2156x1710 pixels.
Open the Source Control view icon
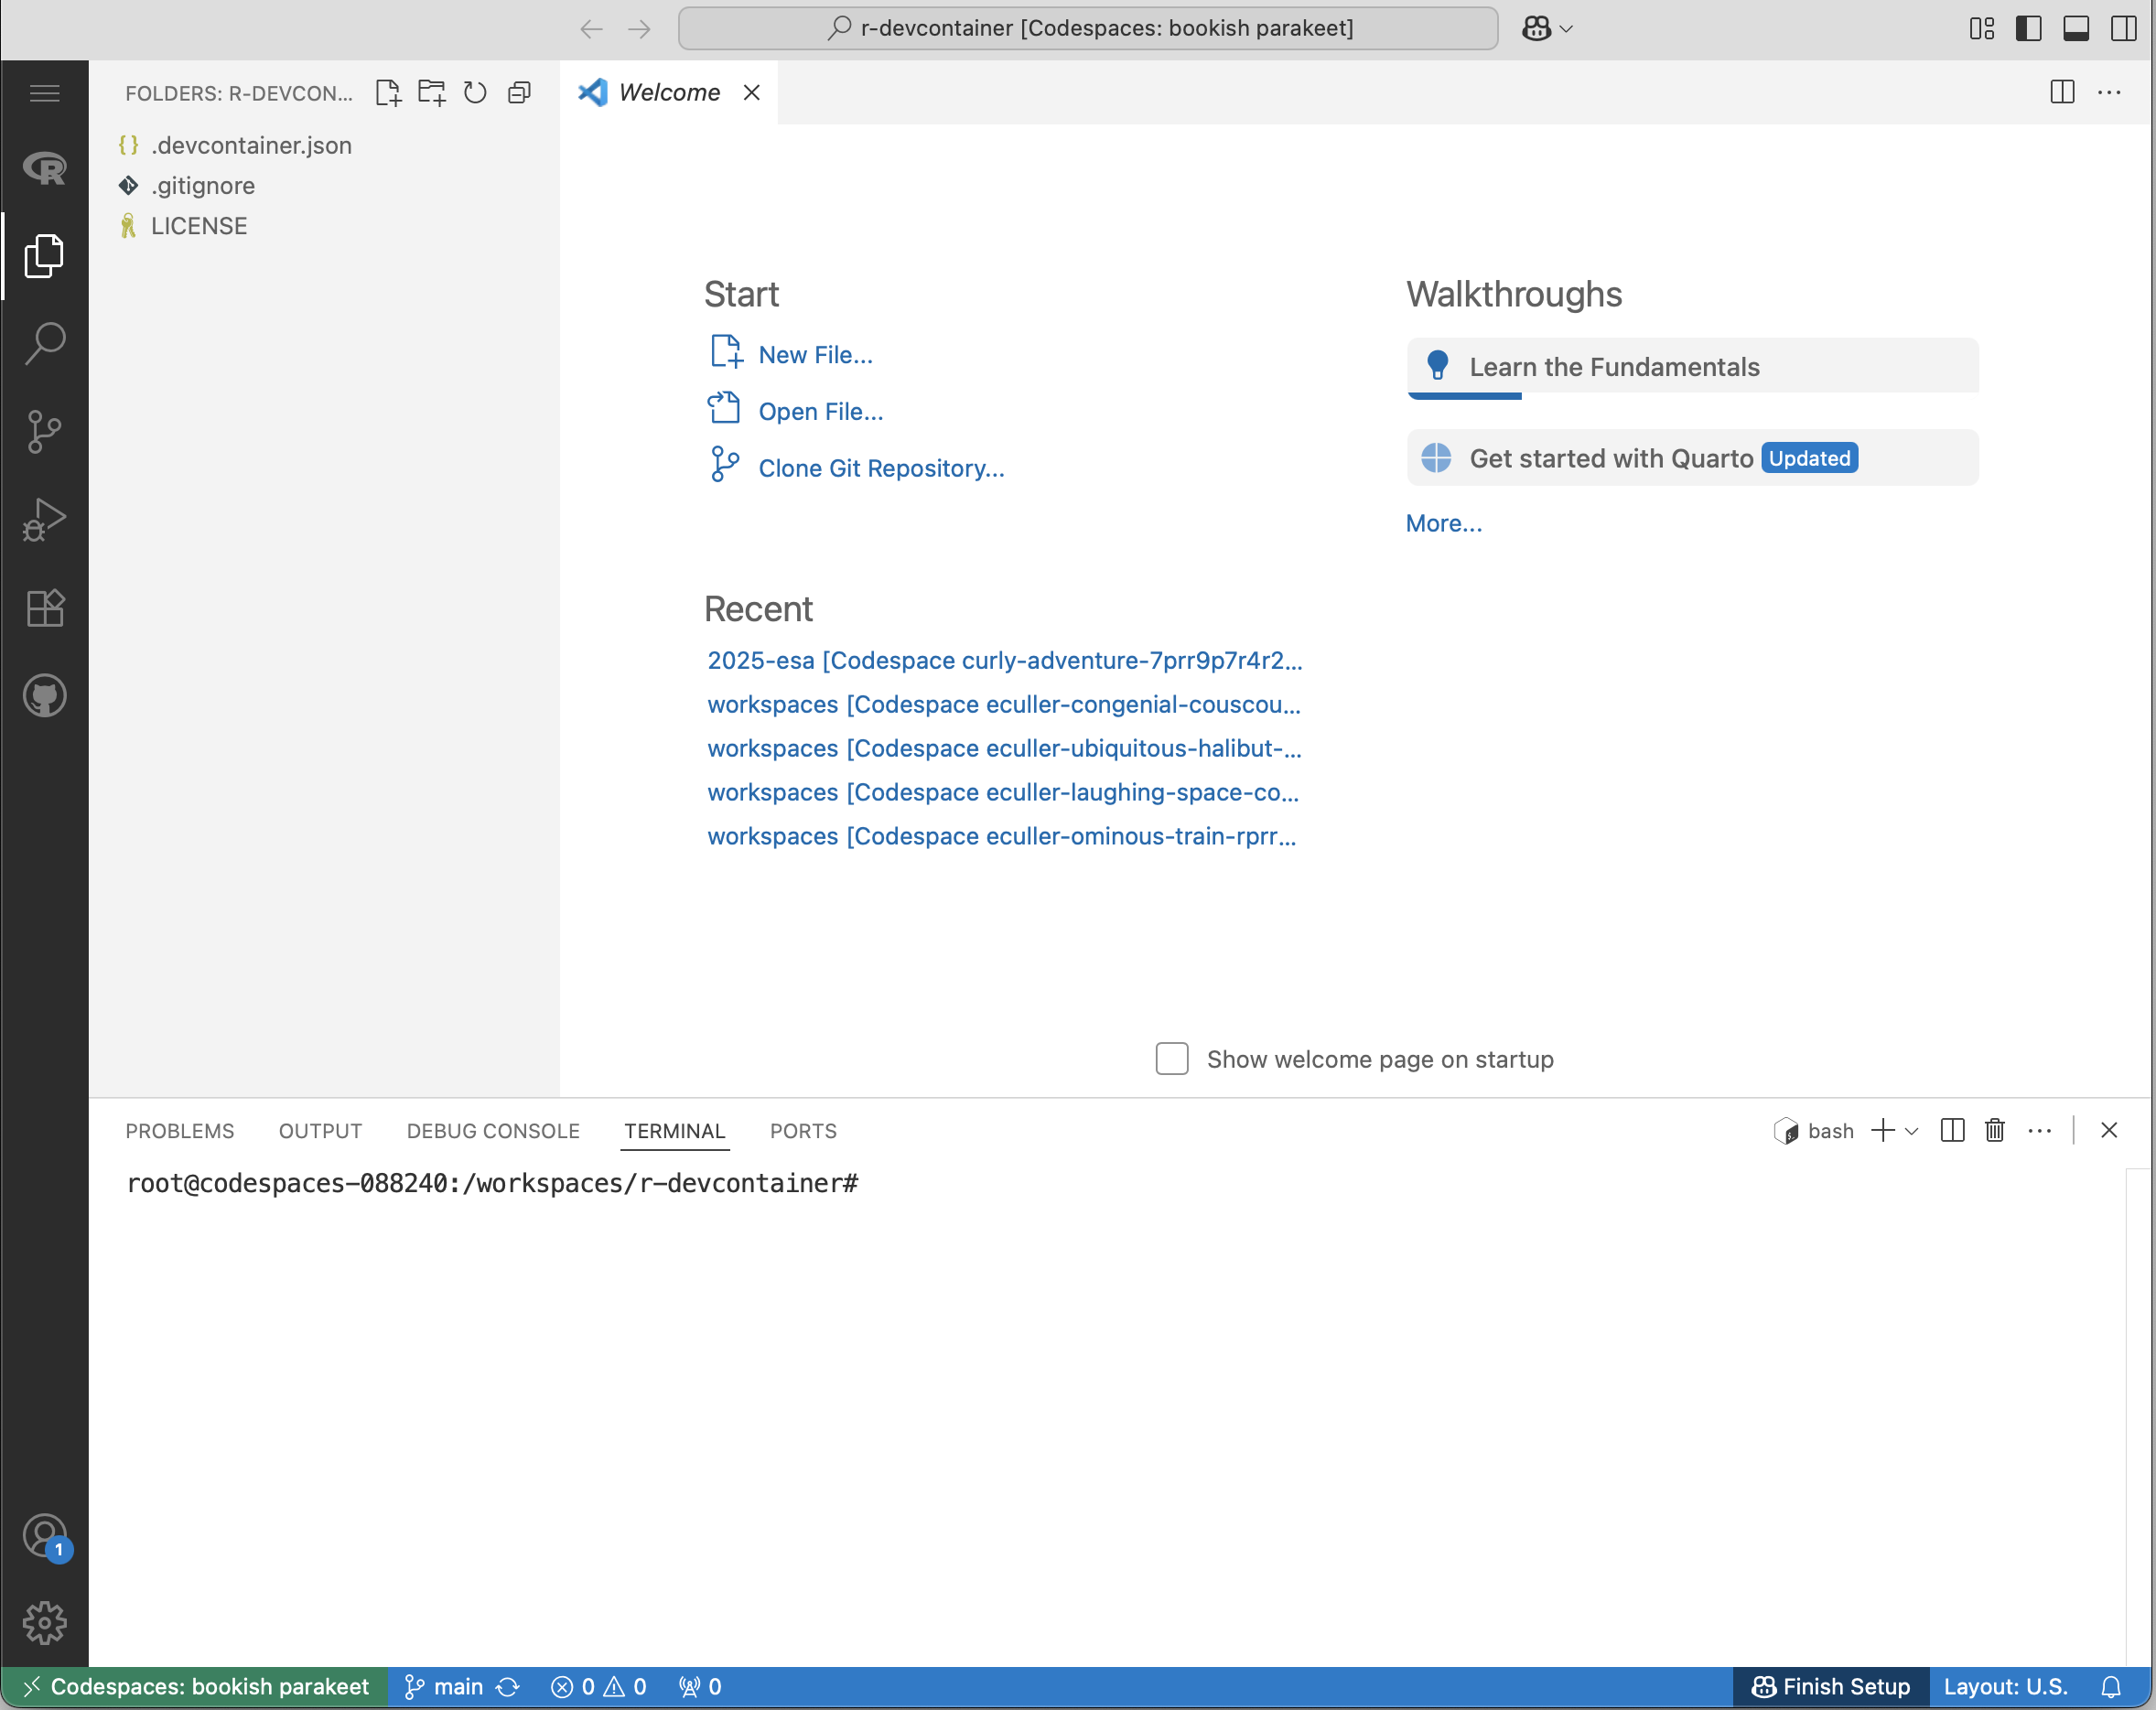(x=44, y=431)
